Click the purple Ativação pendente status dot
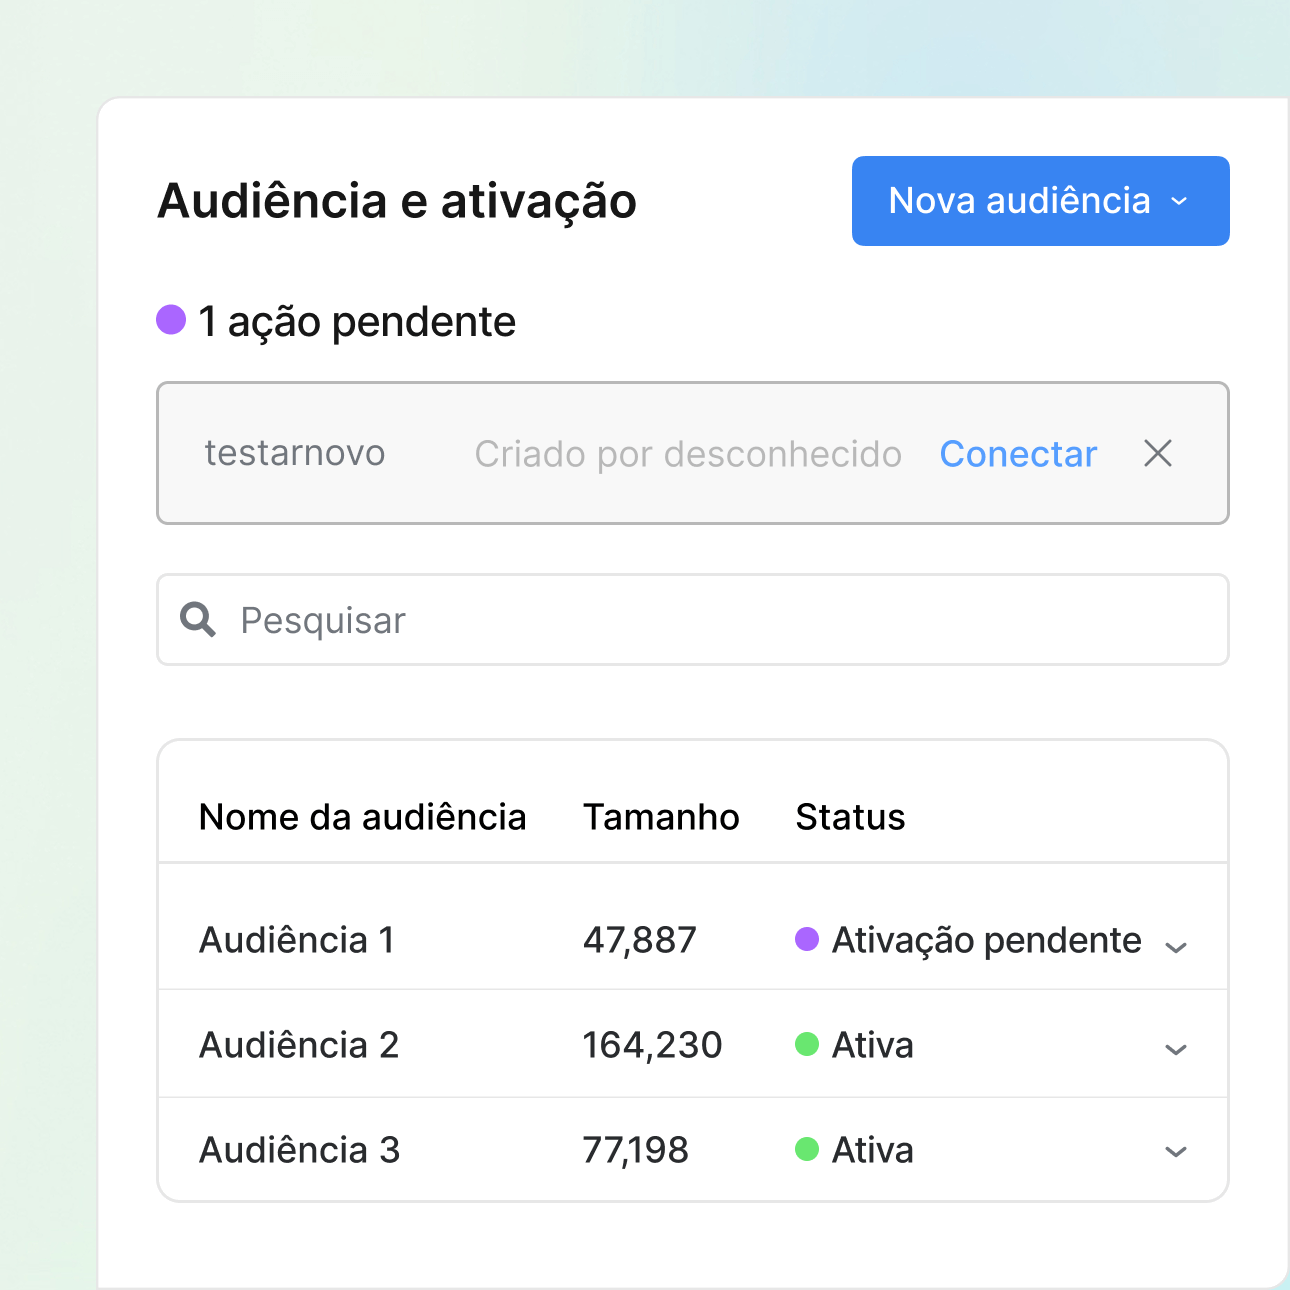The image size is (1290, 1290). (x=807, y=940)
